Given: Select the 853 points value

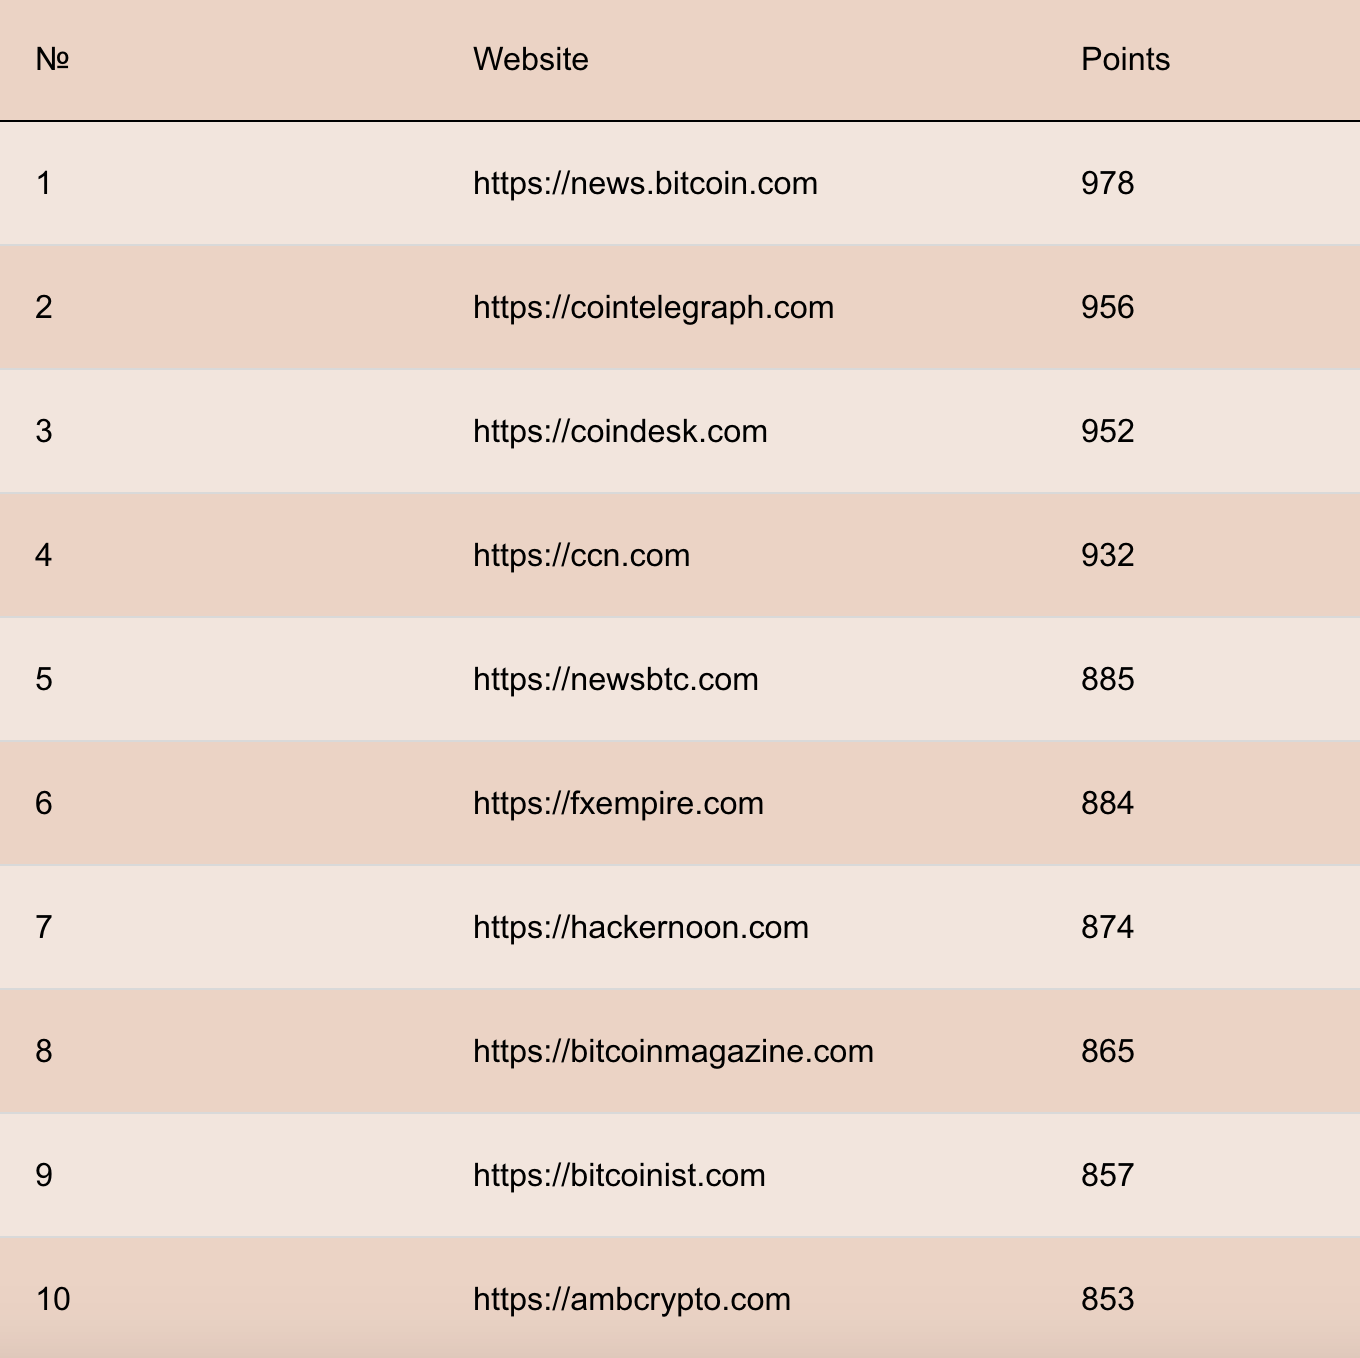Looking at the screenshot, I should tap(1107, 1299).
